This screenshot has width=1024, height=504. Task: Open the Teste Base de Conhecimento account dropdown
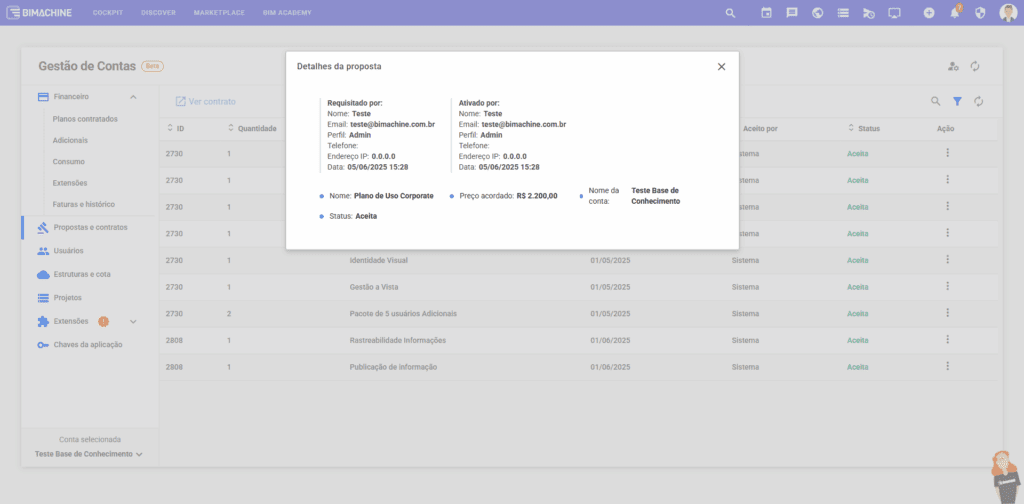89,454
